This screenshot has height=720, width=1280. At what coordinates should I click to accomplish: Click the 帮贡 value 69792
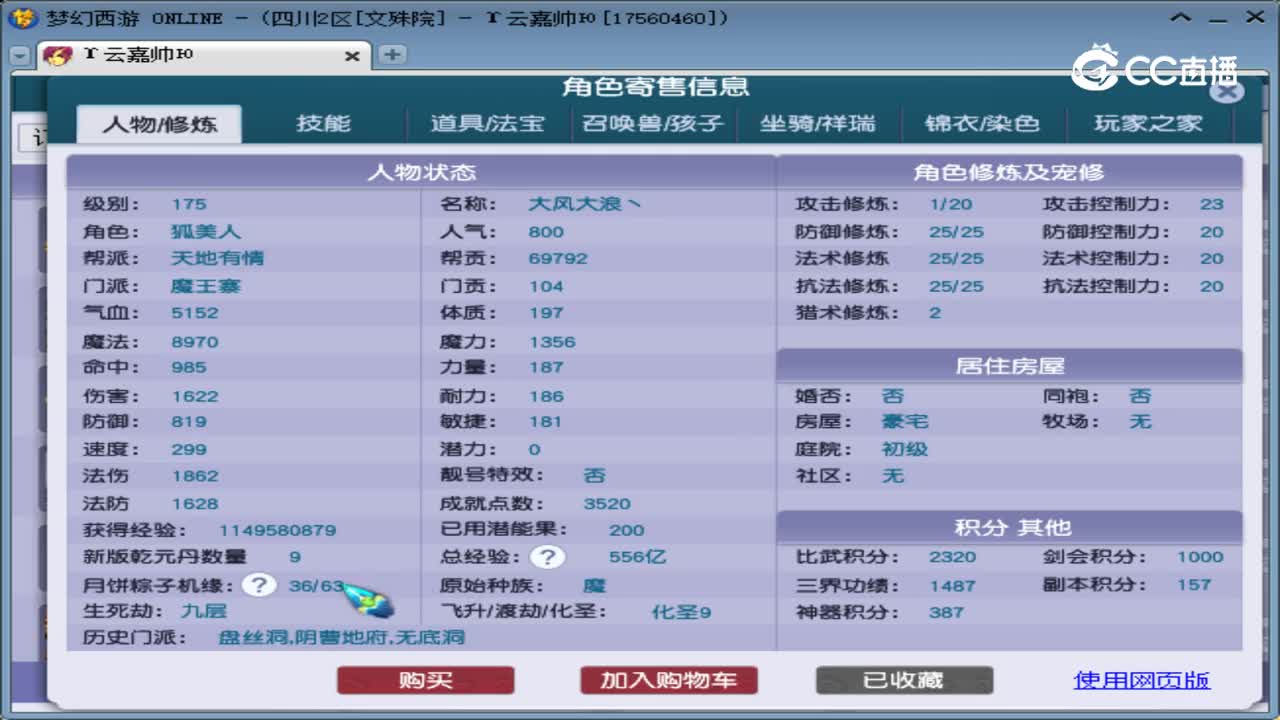(x=558, y=258)
